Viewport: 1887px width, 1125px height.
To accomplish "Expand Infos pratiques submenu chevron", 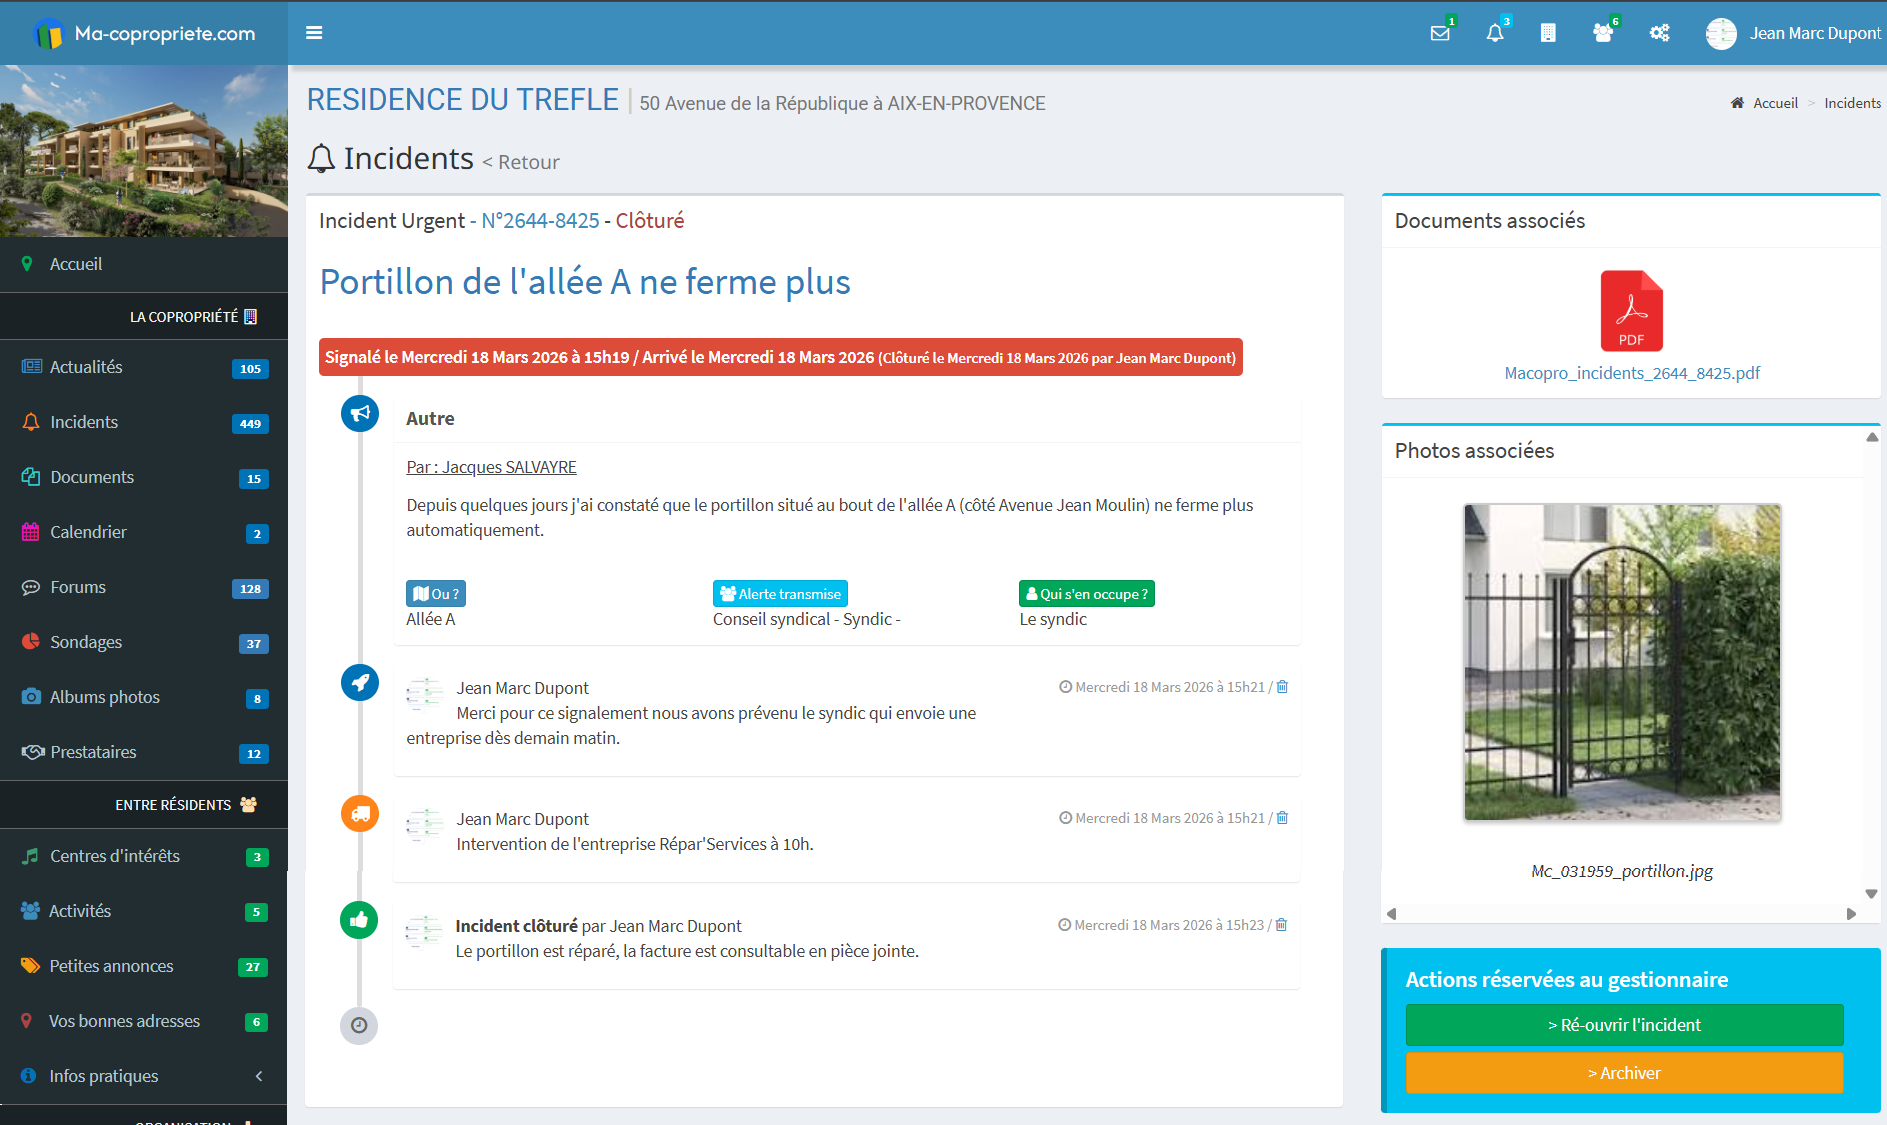I will [259, 1076].
